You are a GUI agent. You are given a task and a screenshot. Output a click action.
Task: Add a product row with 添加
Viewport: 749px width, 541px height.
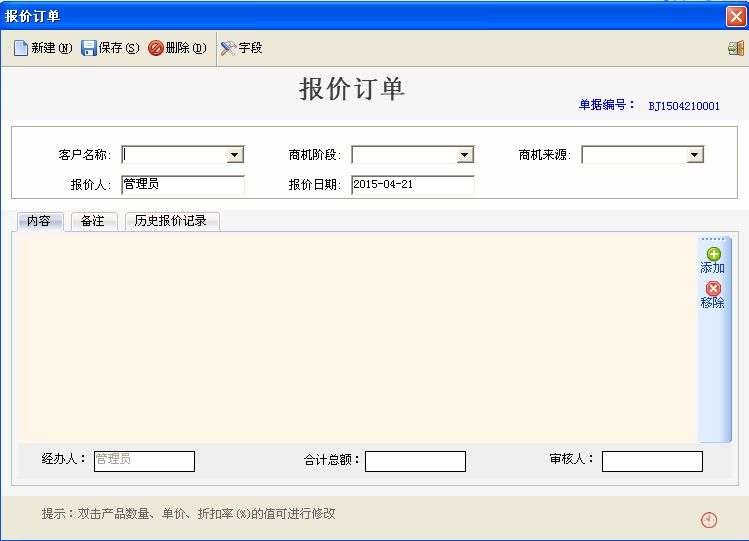(713, 261)
